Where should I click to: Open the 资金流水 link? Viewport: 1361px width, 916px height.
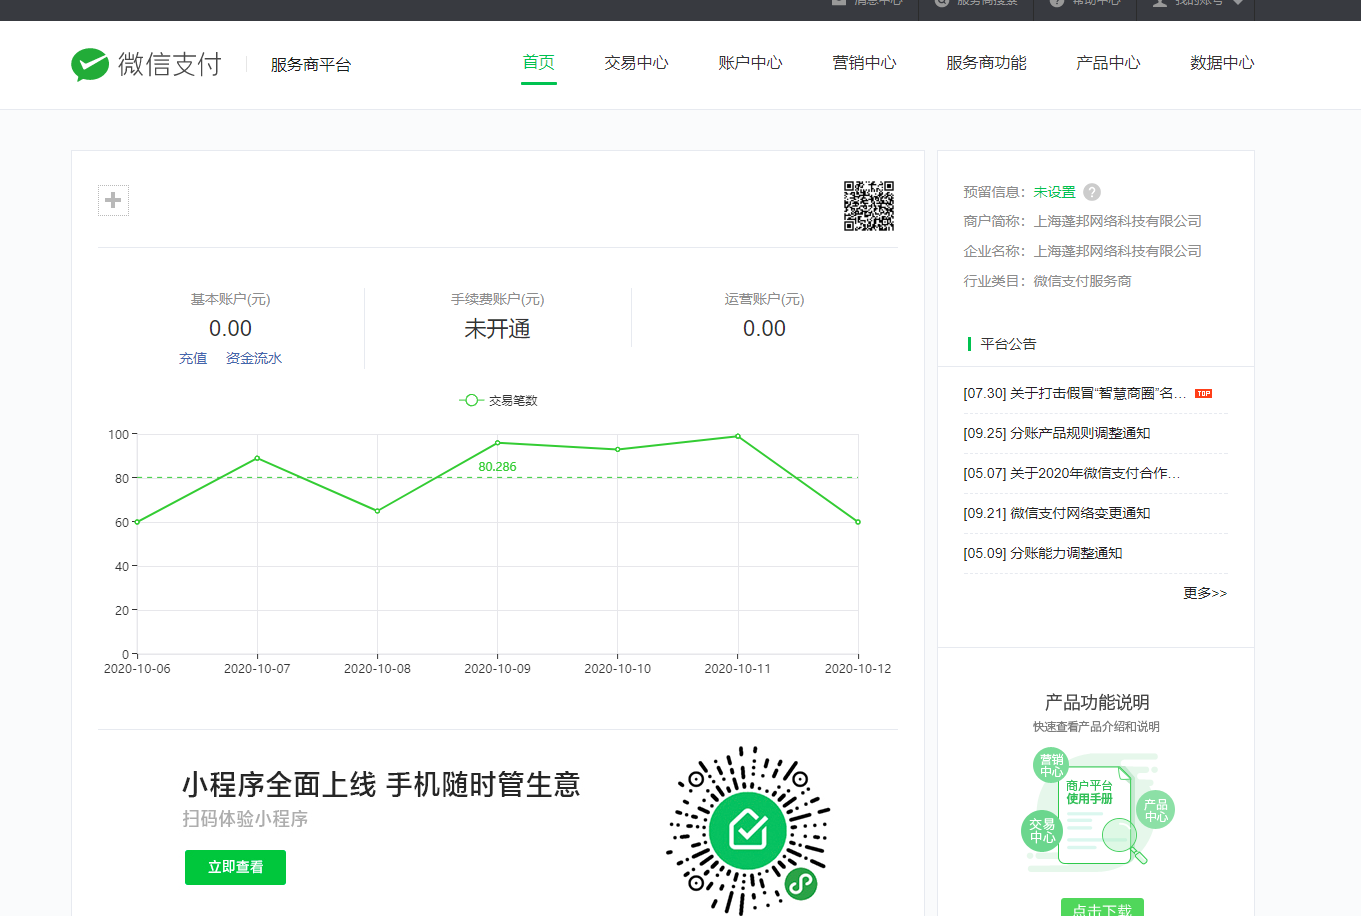coord(254,358)
